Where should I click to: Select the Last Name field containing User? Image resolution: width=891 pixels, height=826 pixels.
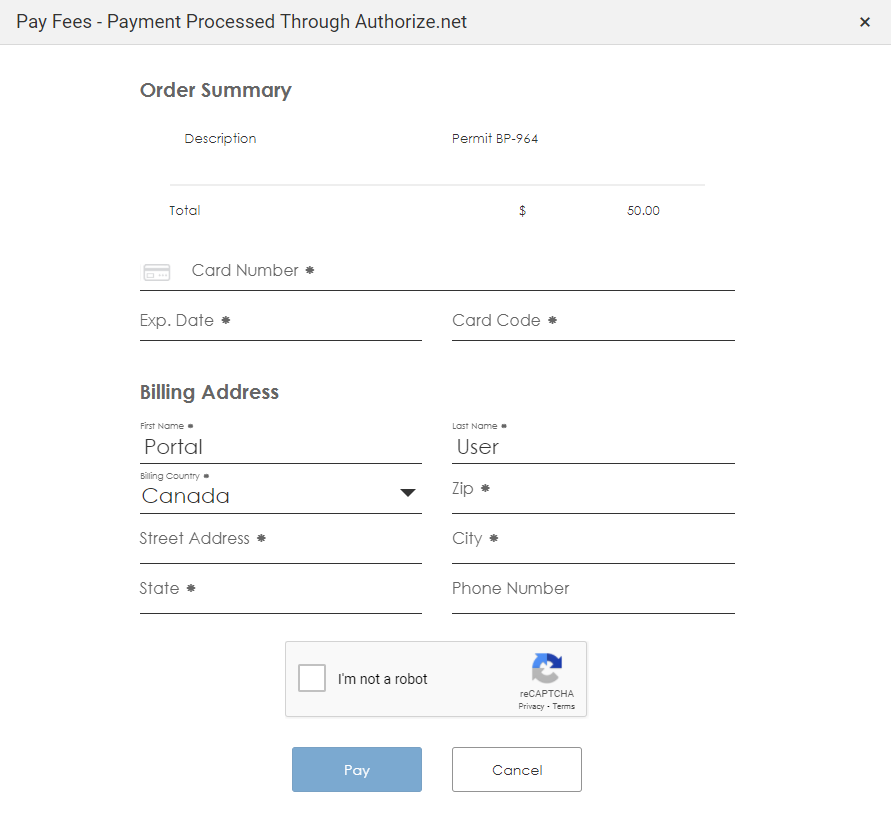(590, 446)
